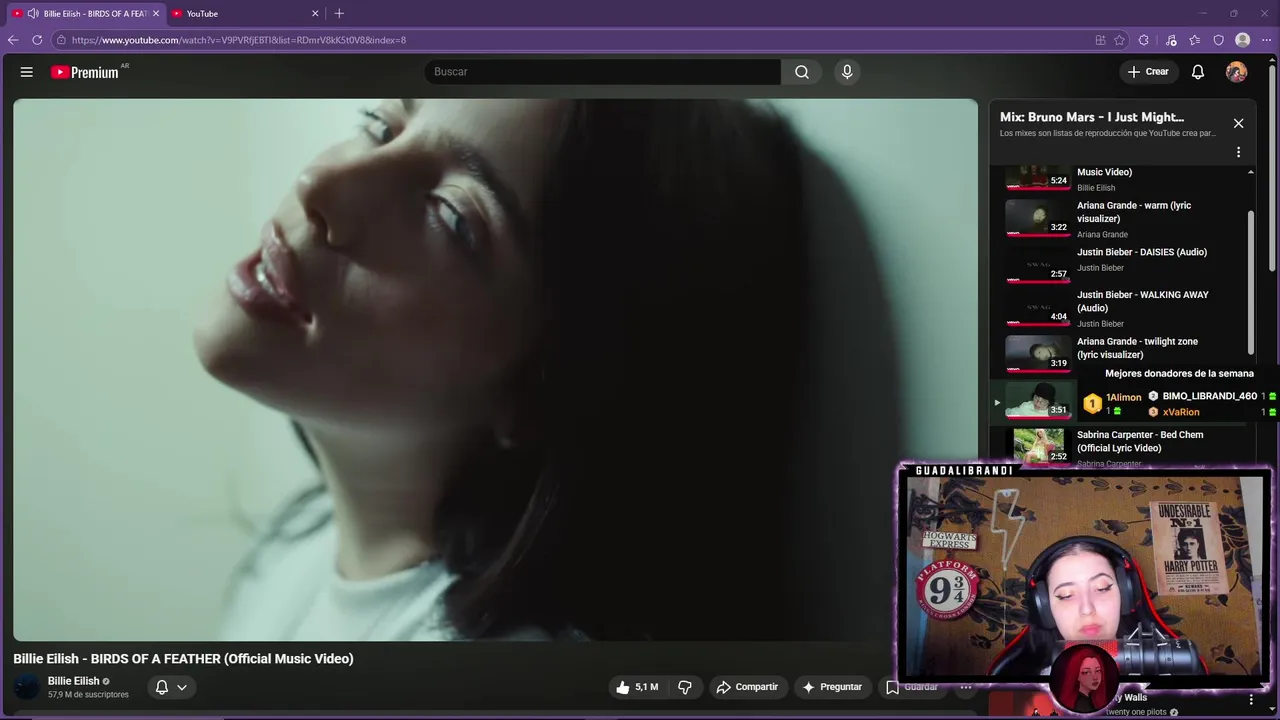The width and height of the screenshot is (1280, 720).
Task: Open the media control music note icon
Action: pos(1171,40)
